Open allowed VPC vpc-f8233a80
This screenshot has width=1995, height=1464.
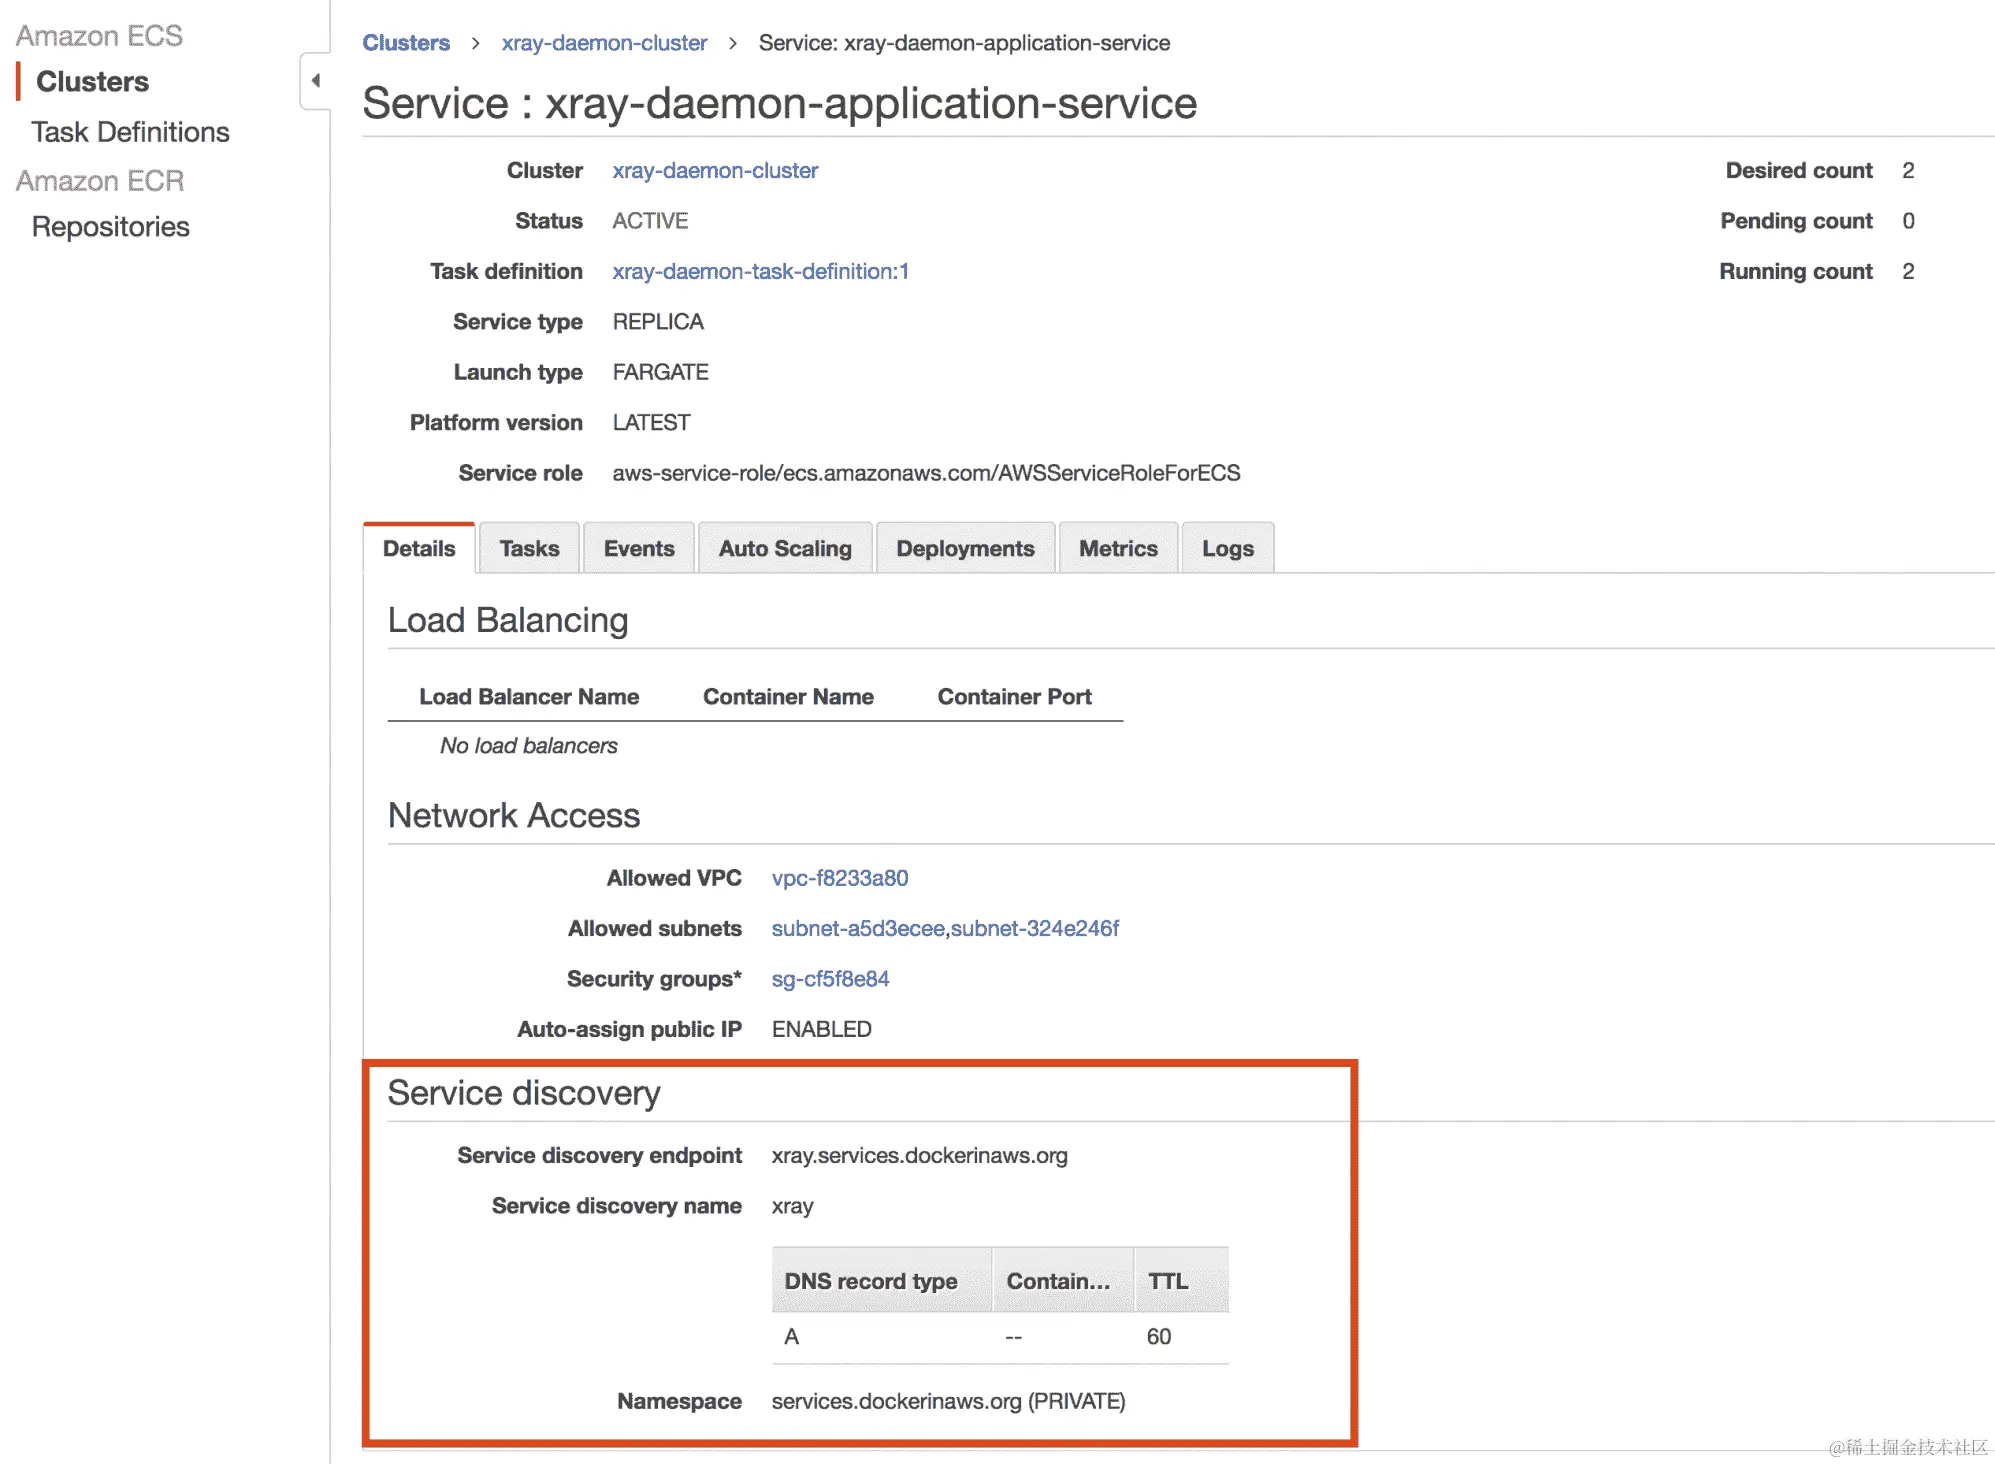coord(840,878)
